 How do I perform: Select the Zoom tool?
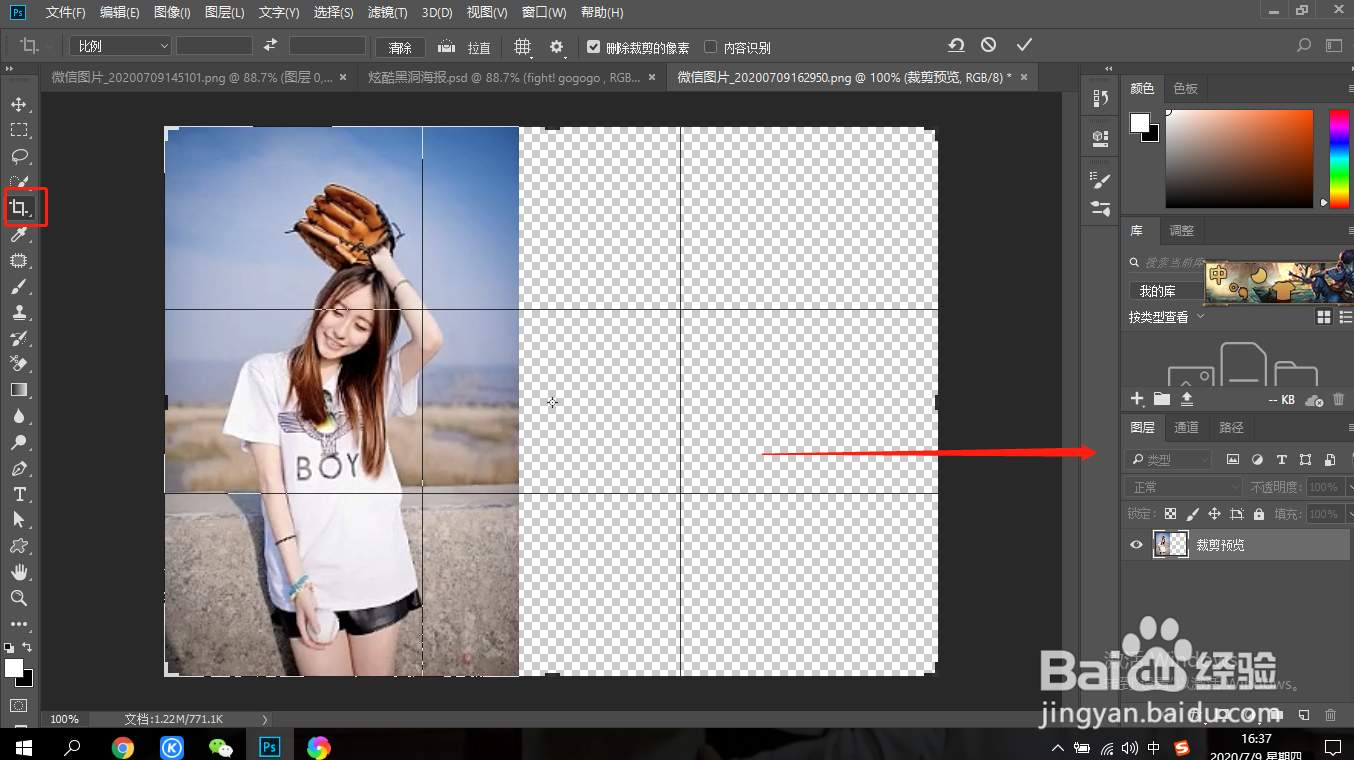coord(19,598)
